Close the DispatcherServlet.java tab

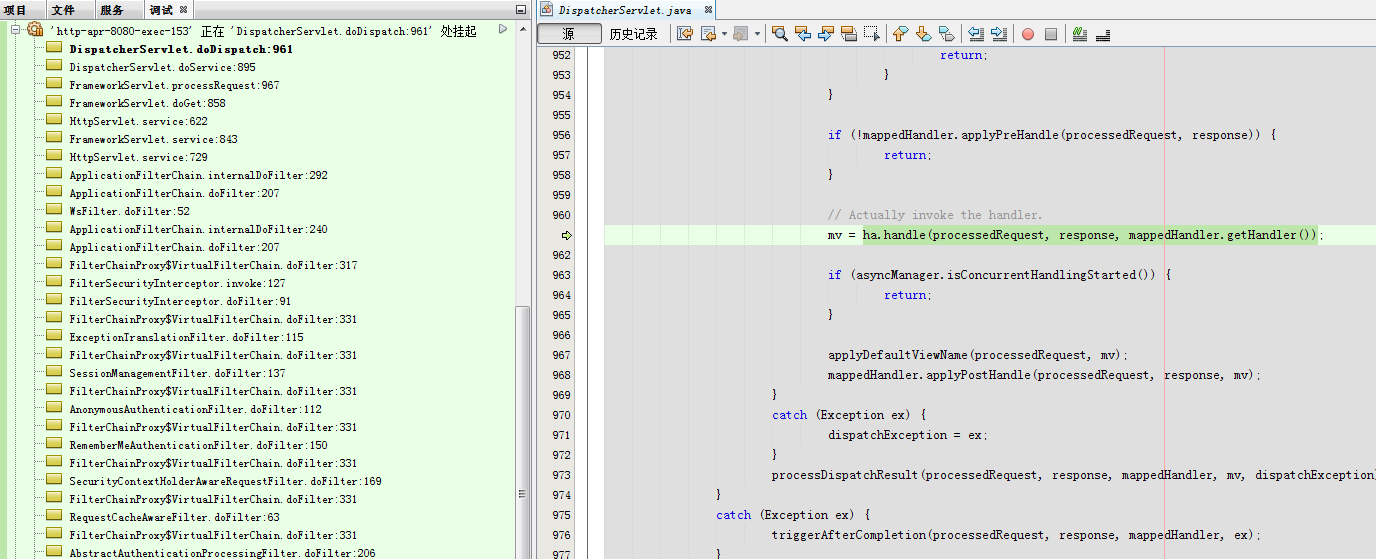708,10
